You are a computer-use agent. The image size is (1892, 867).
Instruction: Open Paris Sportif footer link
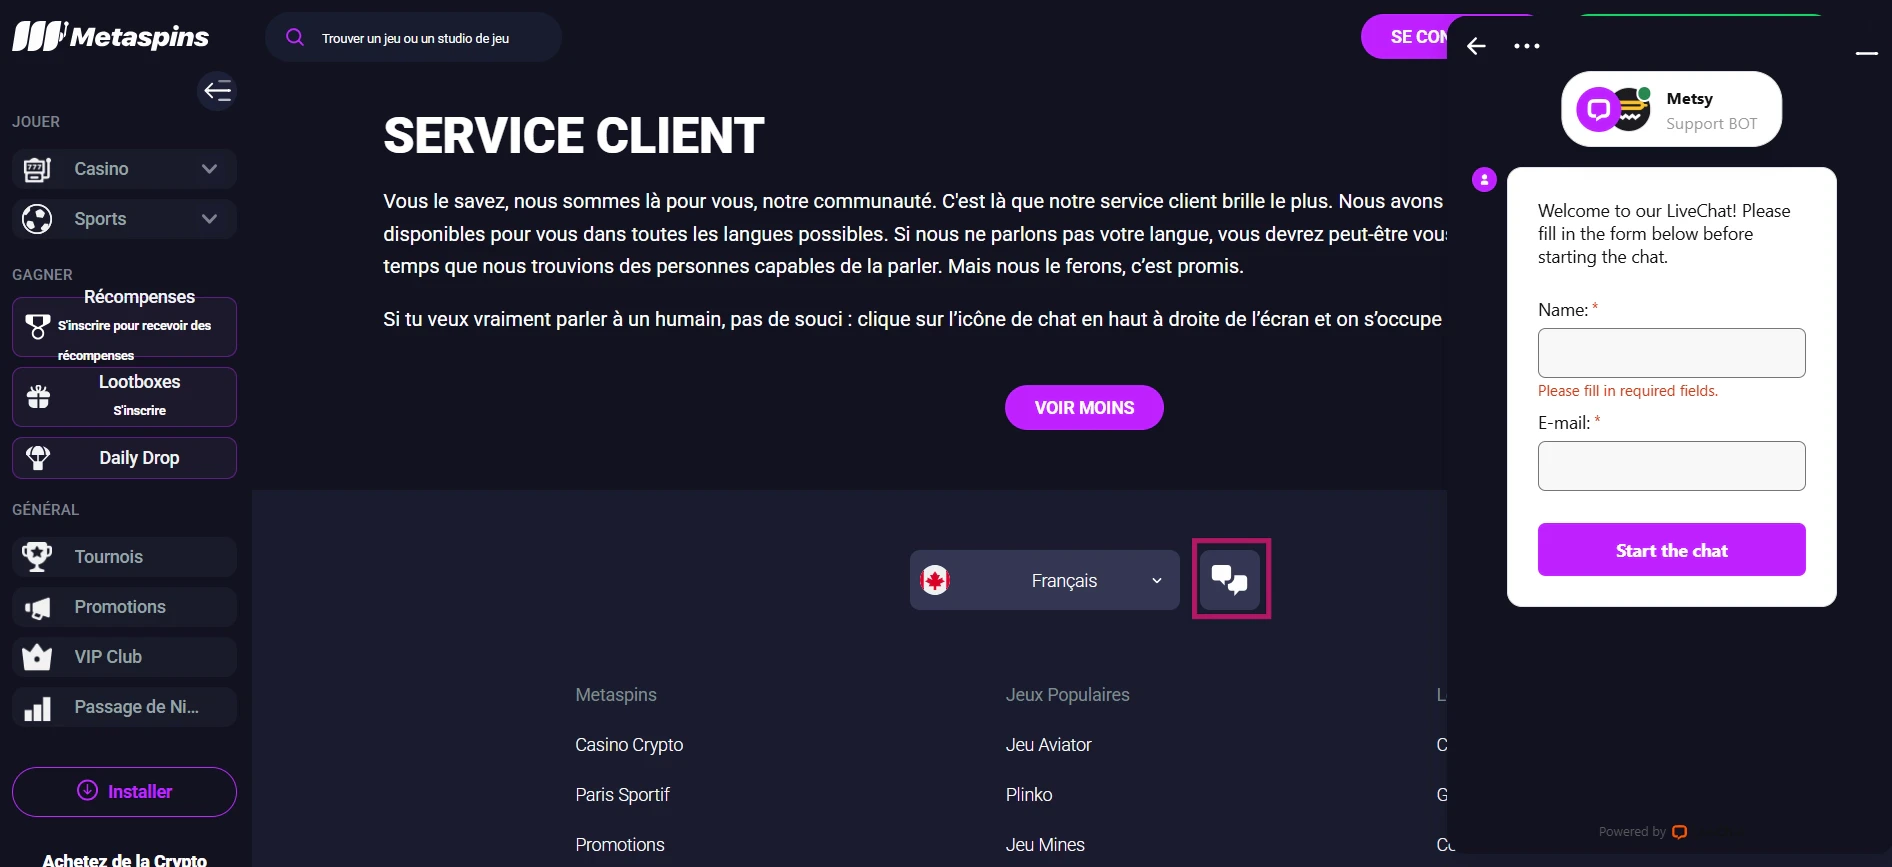[x=622, y=795]
